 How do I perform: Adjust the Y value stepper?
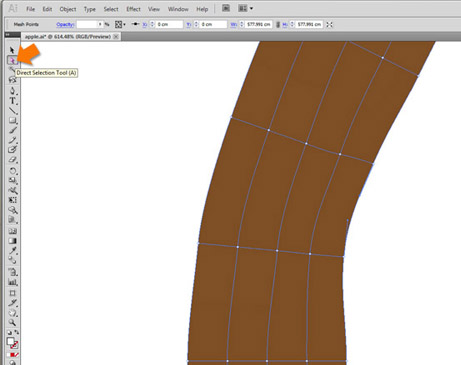point(196,24)
